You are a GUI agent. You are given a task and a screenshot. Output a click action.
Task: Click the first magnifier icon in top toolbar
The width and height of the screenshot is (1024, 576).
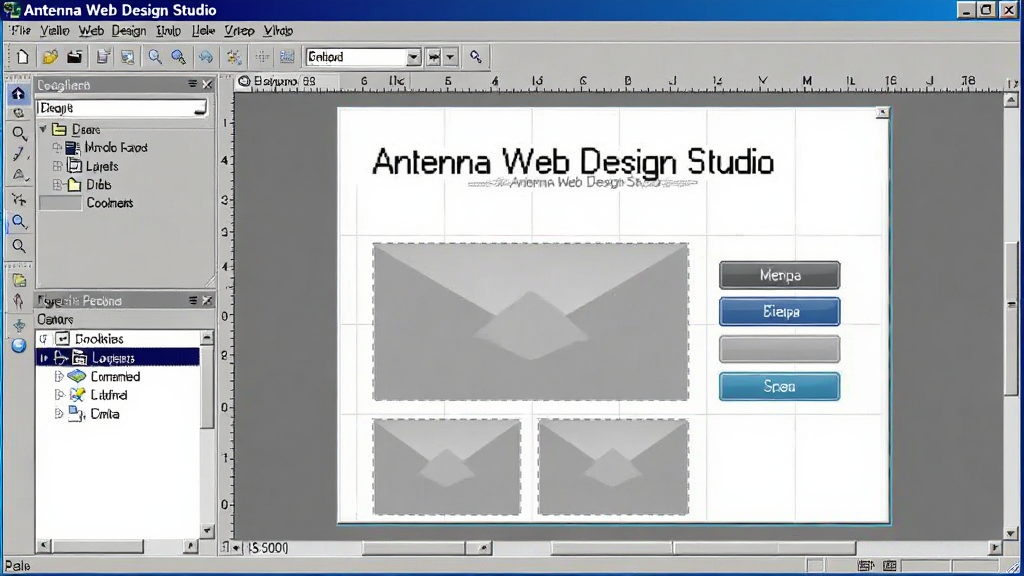point(155,57)
